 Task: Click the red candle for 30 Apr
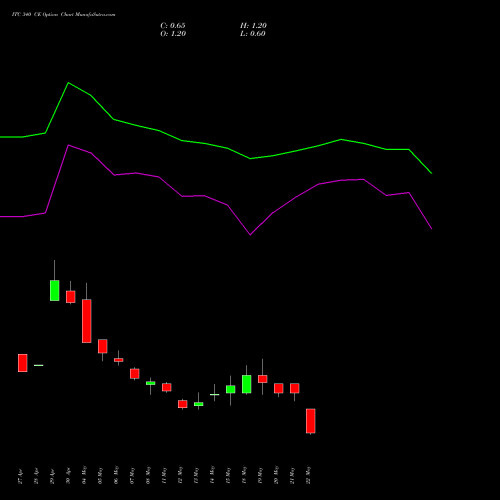[71, 297]
